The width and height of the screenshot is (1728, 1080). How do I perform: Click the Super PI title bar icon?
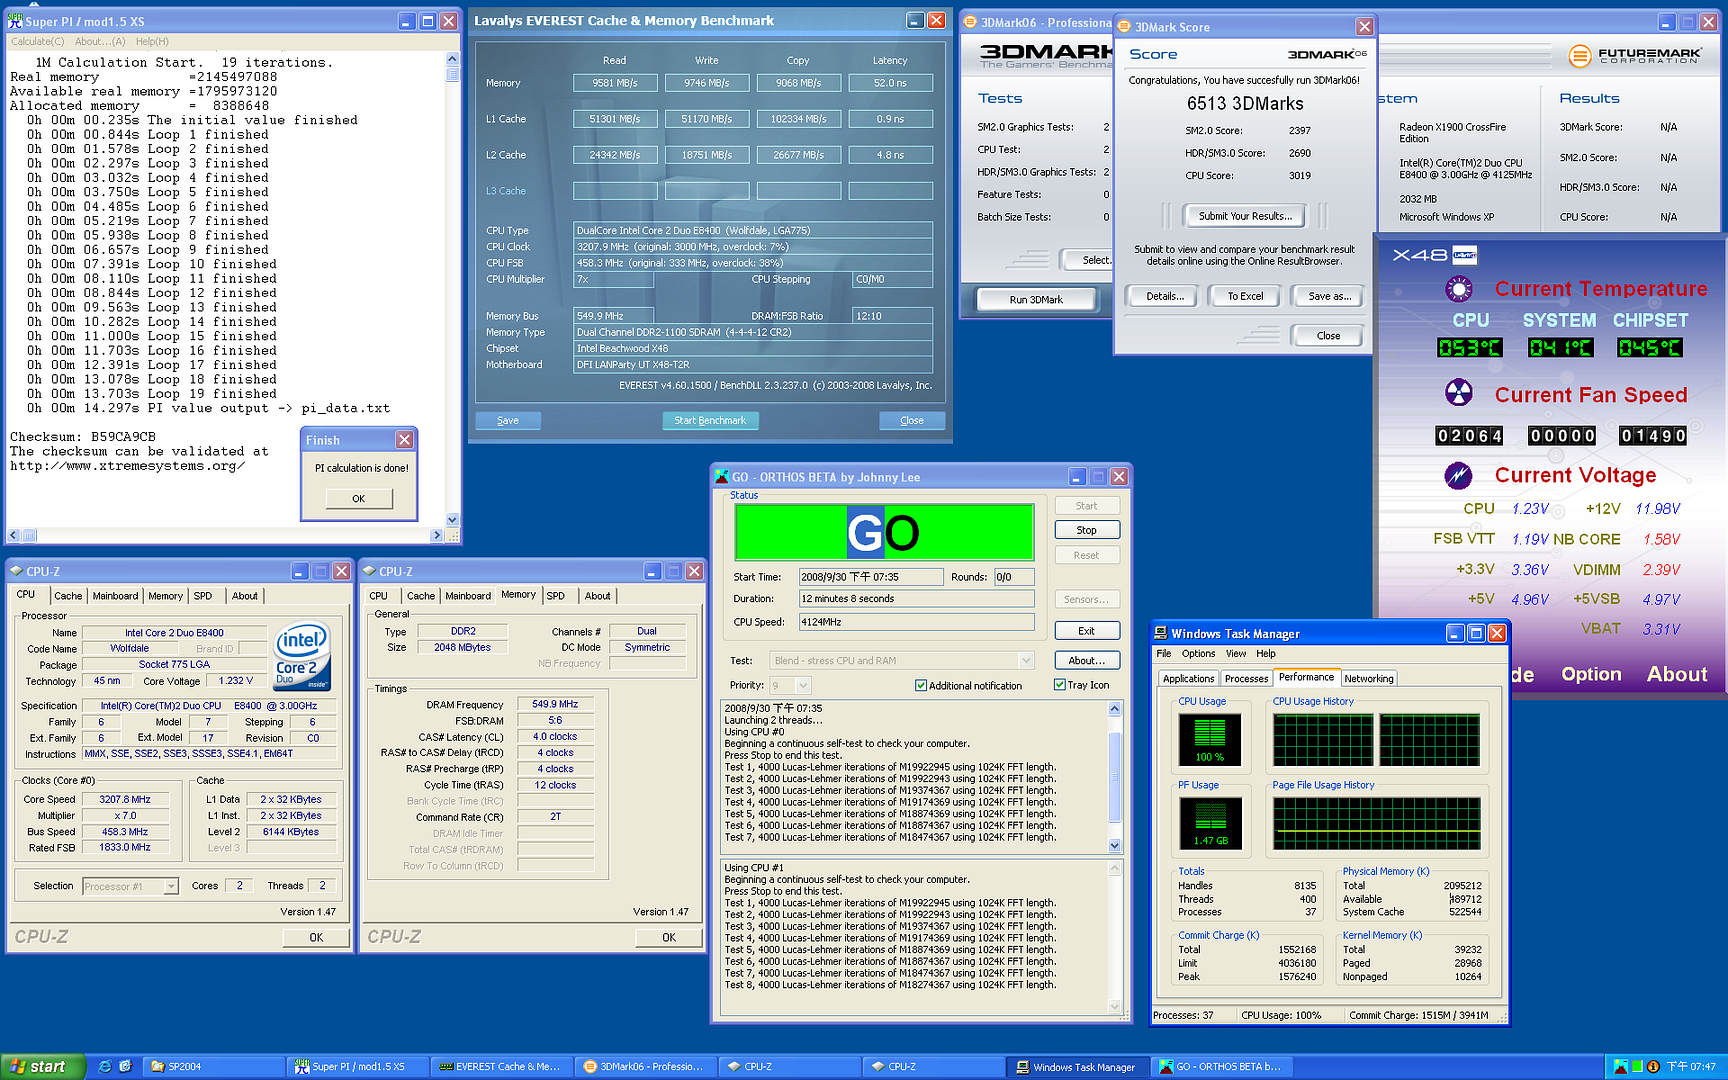click(x=15, y=21)
